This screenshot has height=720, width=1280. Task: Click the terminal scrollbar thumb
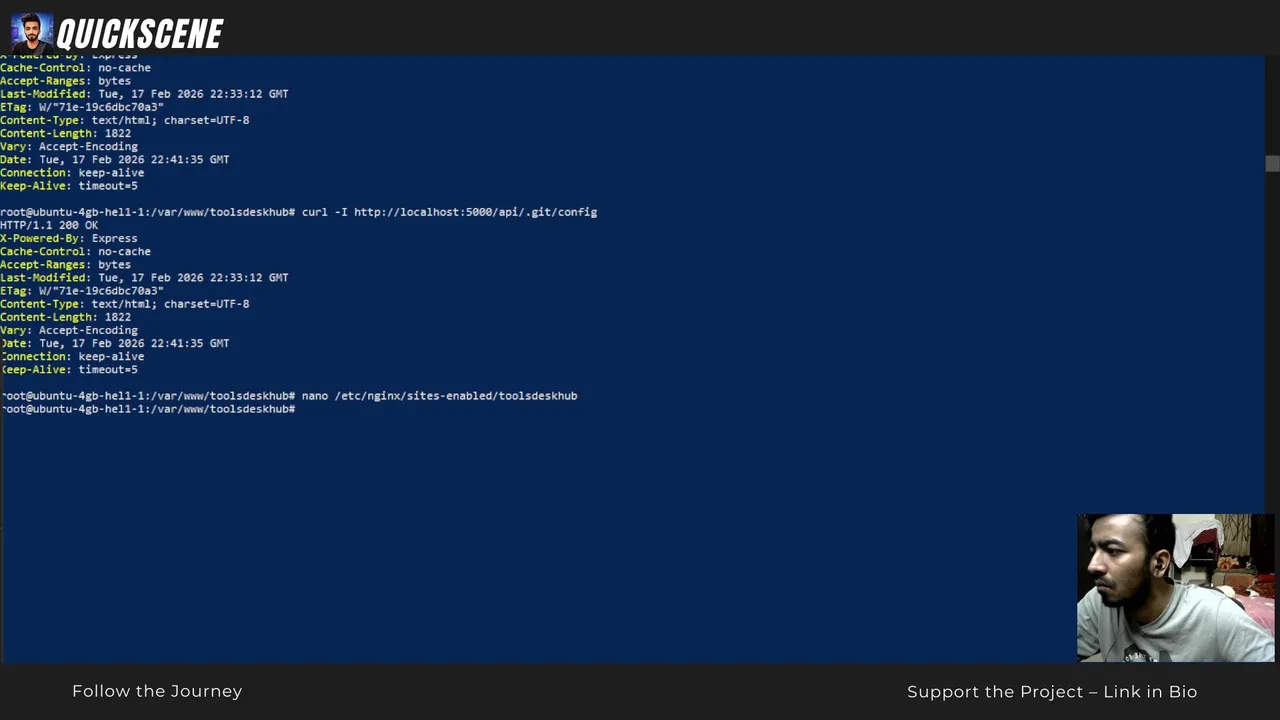pyautogui.click(x=1272, y=164)
